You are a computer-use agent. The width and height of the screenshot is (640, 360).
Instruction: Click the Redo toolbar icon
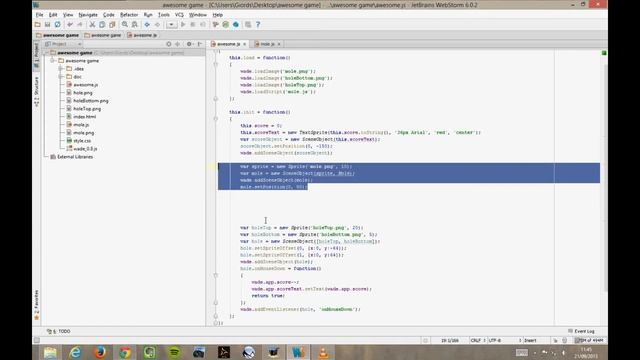point(80,24)
